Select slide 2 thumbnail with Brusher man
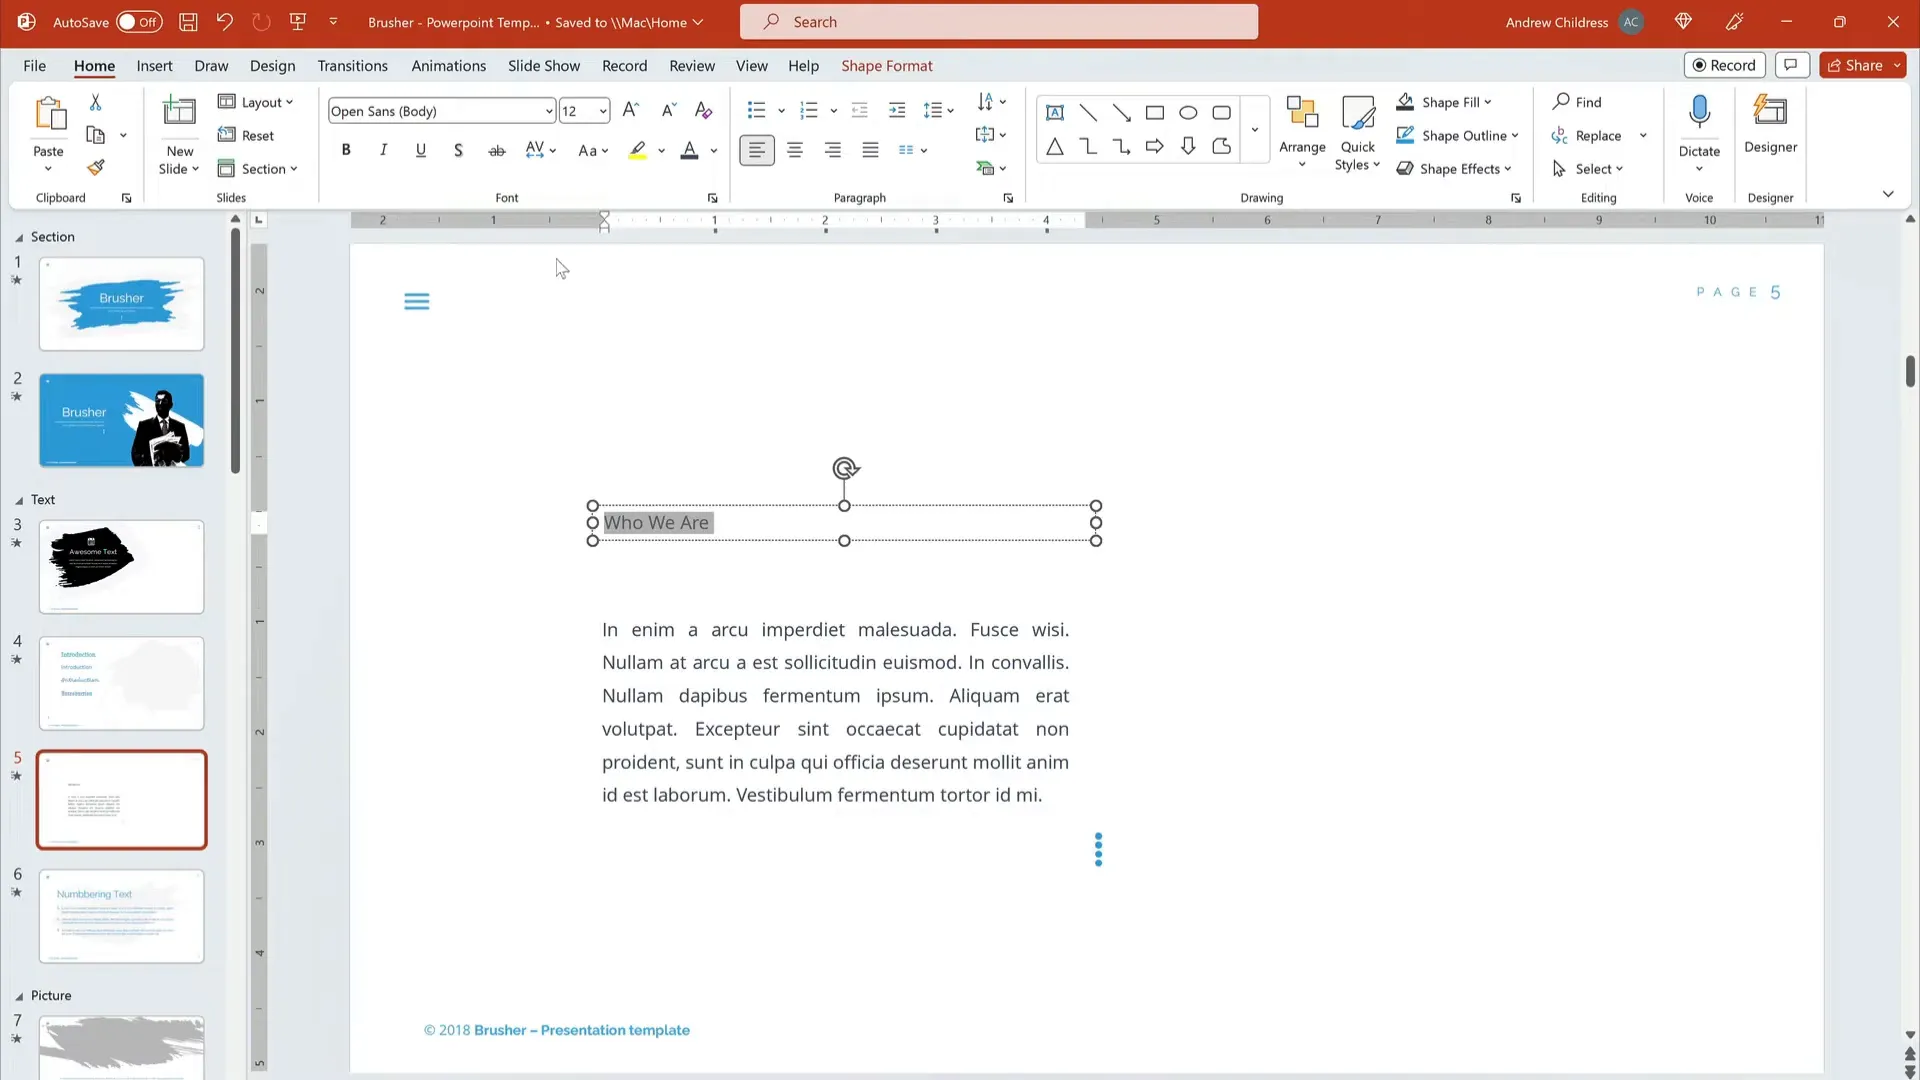The width and height of the screenshot is (1920, 1080). tap(121, 420)
